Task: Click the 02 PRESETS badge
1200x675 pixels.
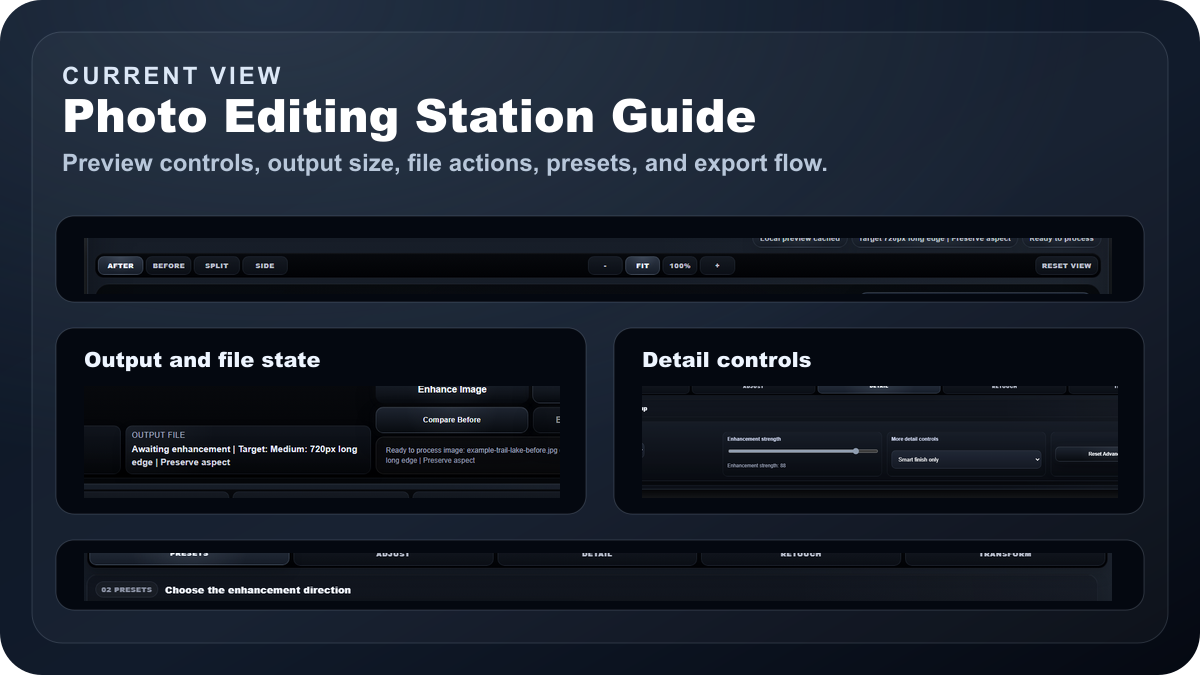Action: pos(127,590)
